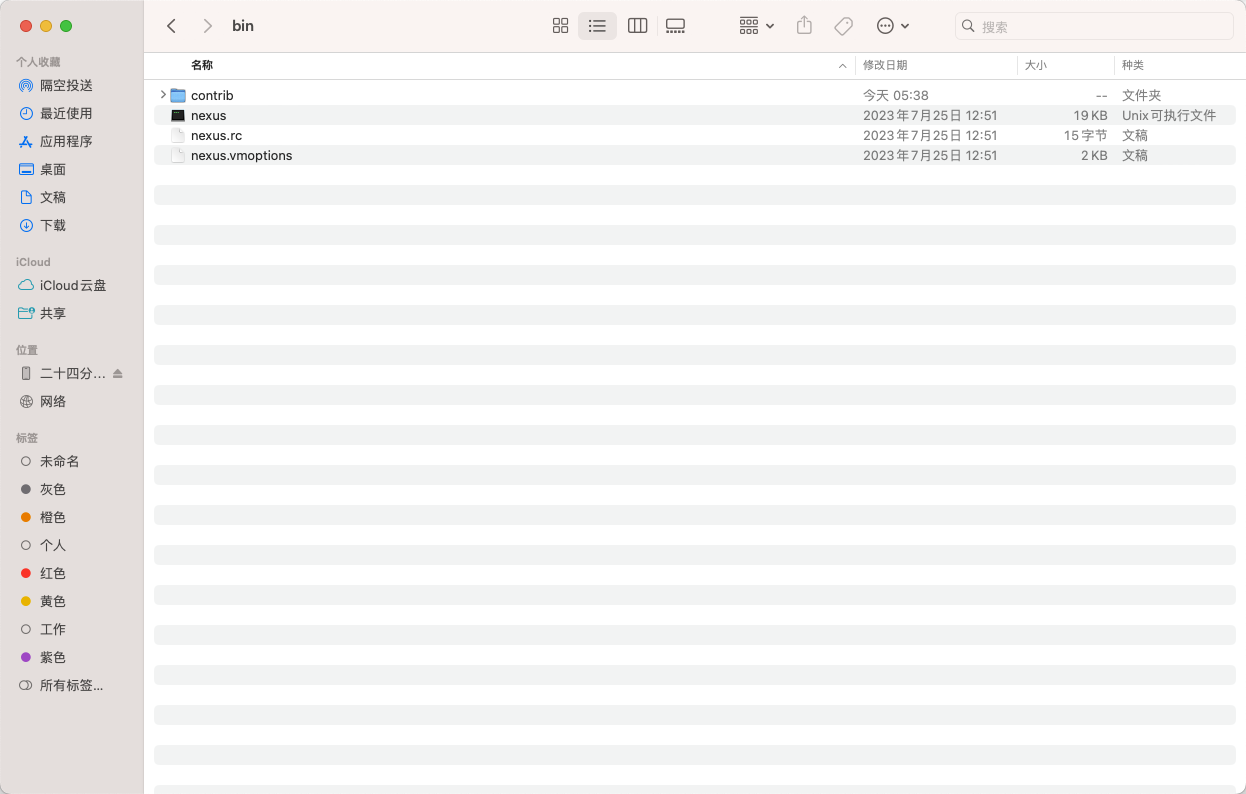Screen dimensions: 1246x794
Task: Select the red (红色) tag
Action: point(52,573)
